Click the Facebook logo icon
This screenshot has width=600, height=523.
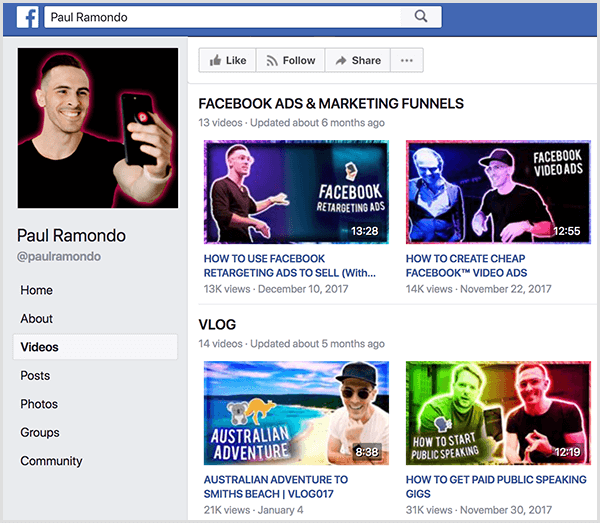coord(28,17)
